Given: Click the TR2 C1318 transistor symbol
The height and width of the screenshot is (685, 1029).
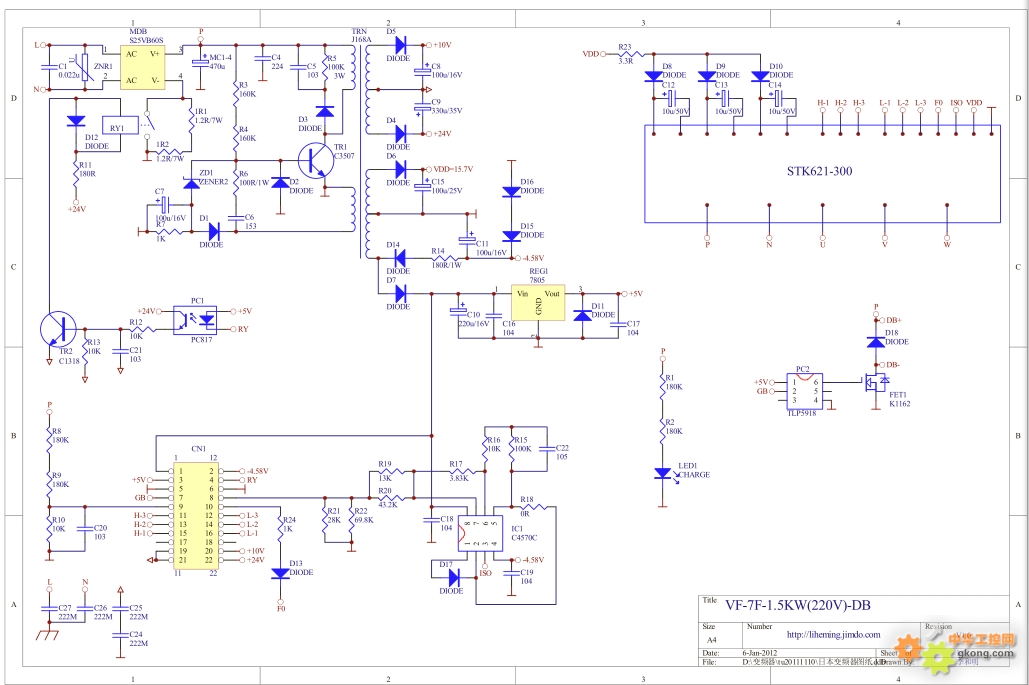Looking at the screenshot, I should (58, 329).
